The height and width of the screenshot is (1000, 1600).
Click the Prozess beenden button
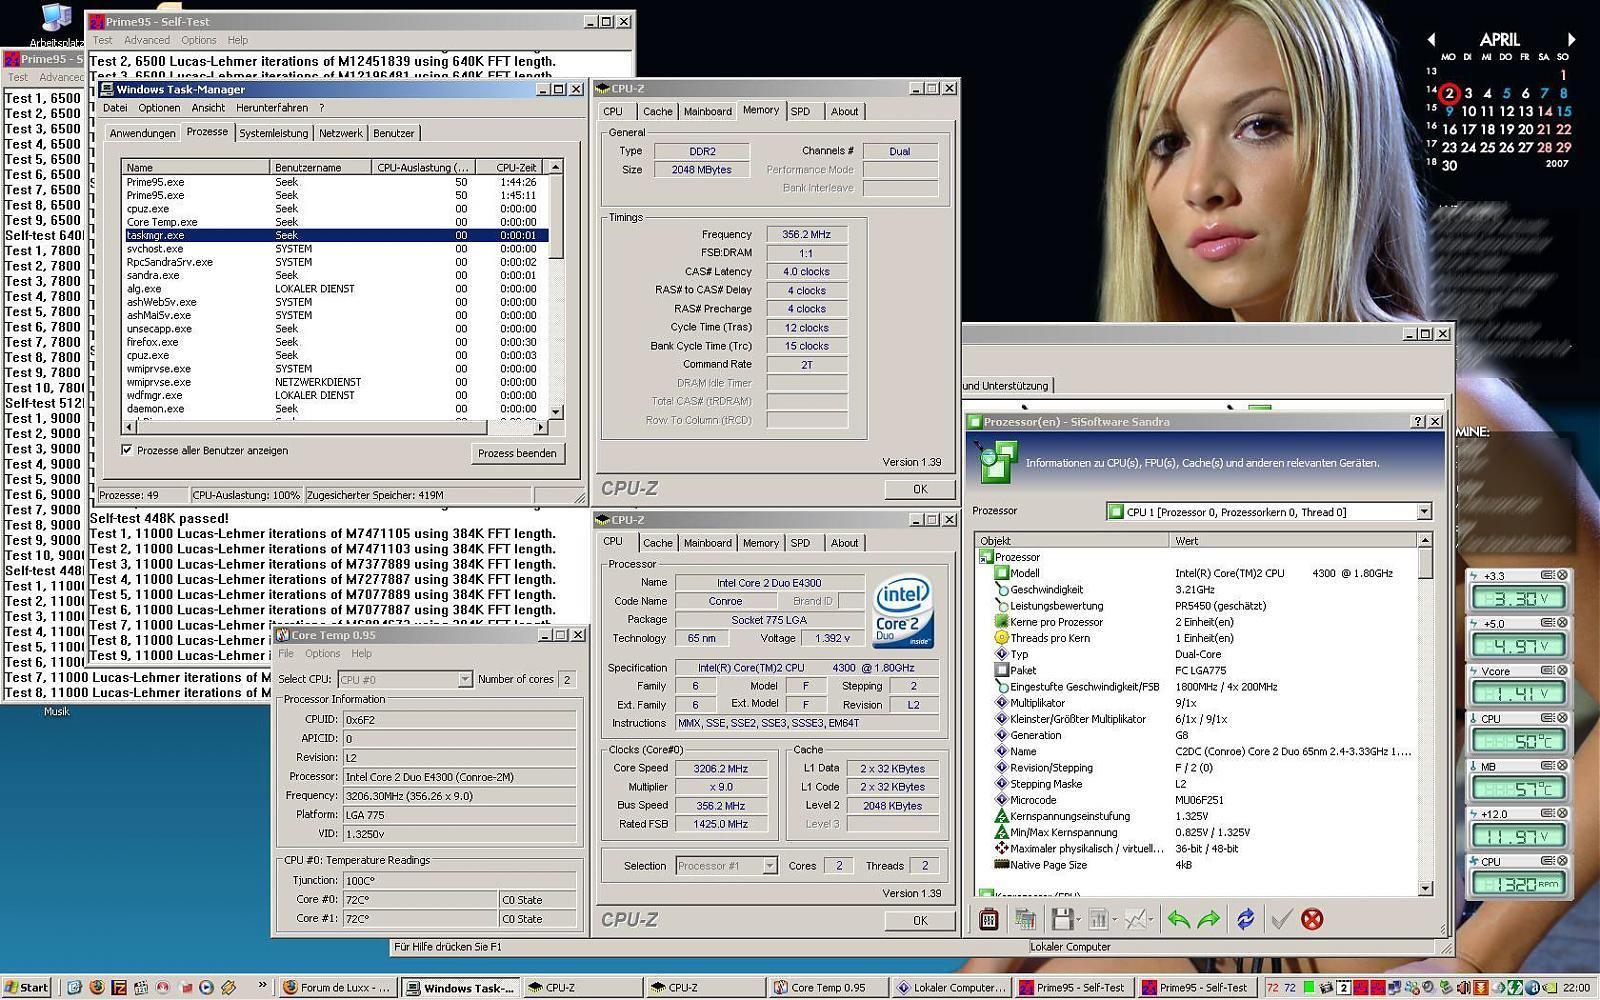(517, 453)
